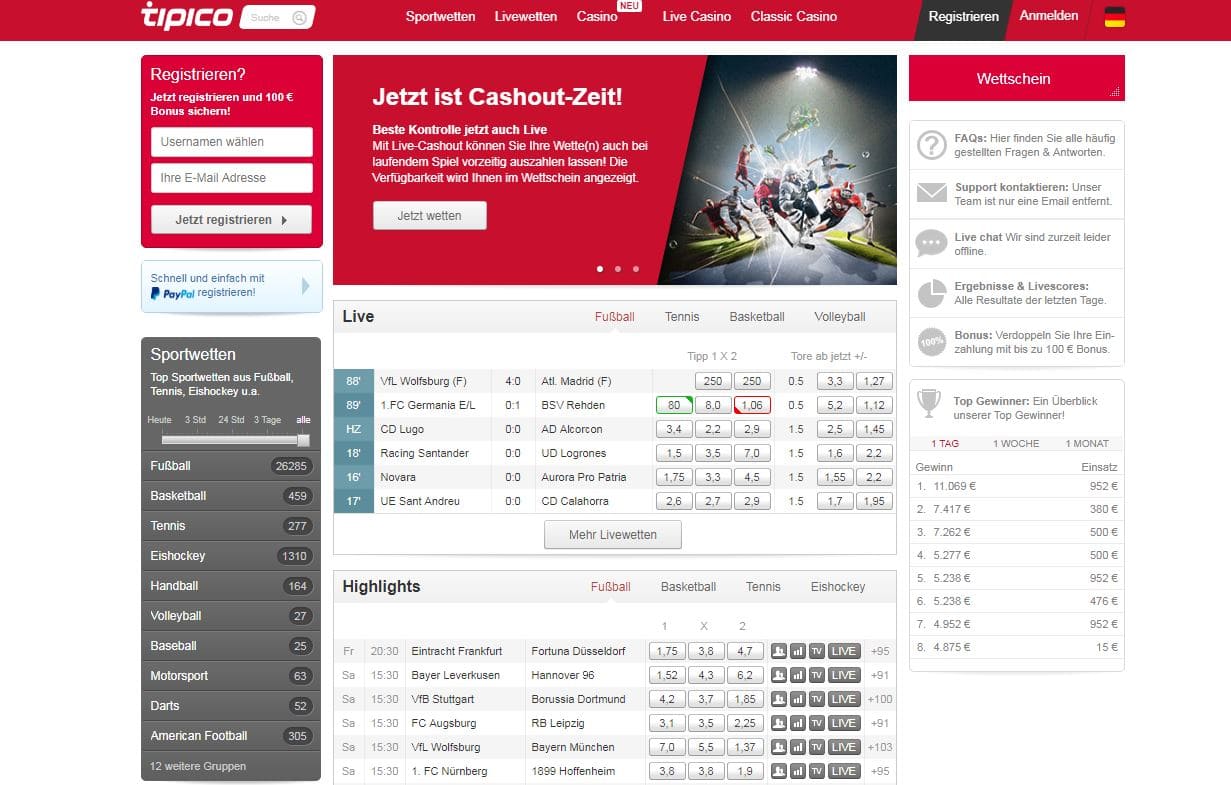1231x785 pixels.
Task: Open American Football category in sidebar
Action: [231, 736]
